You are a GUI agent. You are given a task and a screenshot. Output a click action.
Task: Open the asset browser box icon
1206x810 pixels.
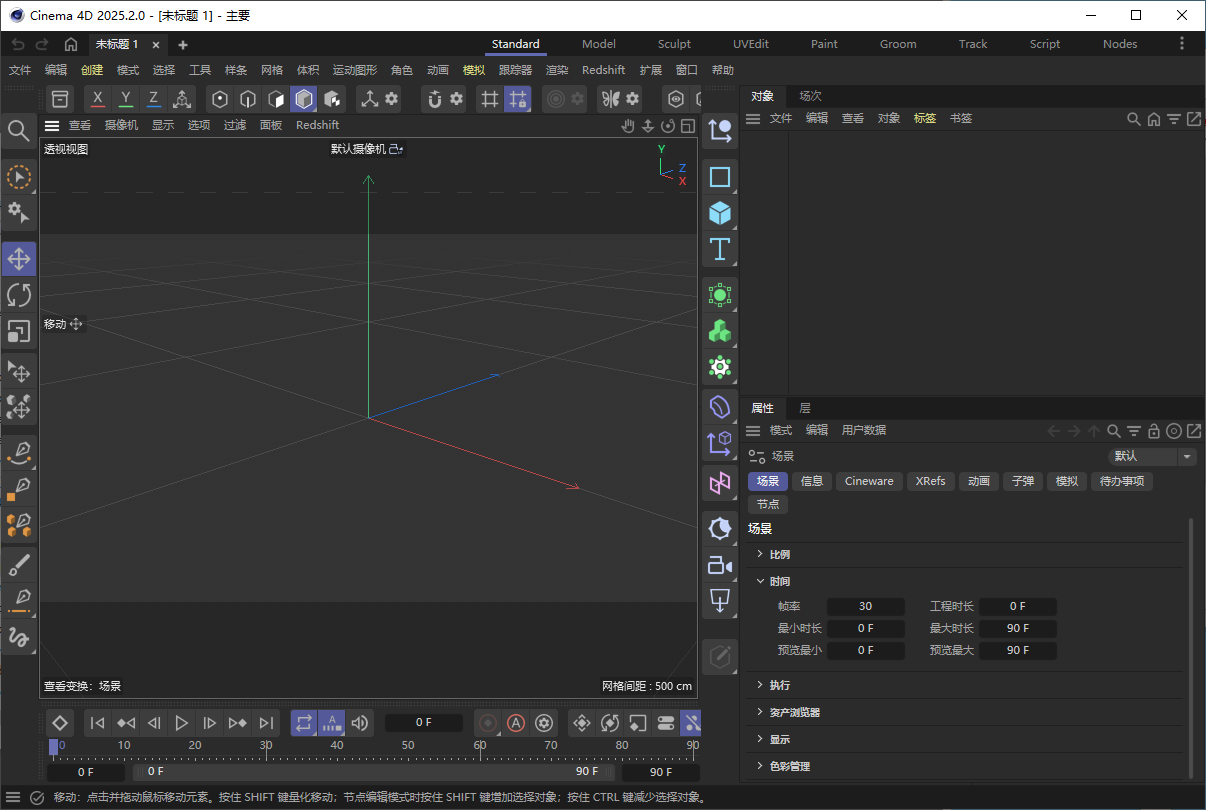pyautogui.click(x=61, y=98)
